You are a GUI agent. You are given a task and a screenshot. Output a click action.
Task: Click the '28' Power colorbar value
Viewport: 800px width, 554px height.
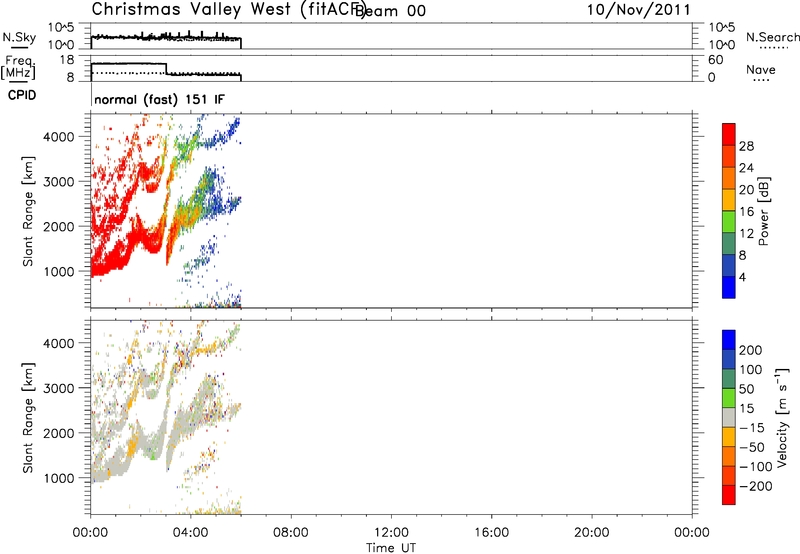click(746, 146)
